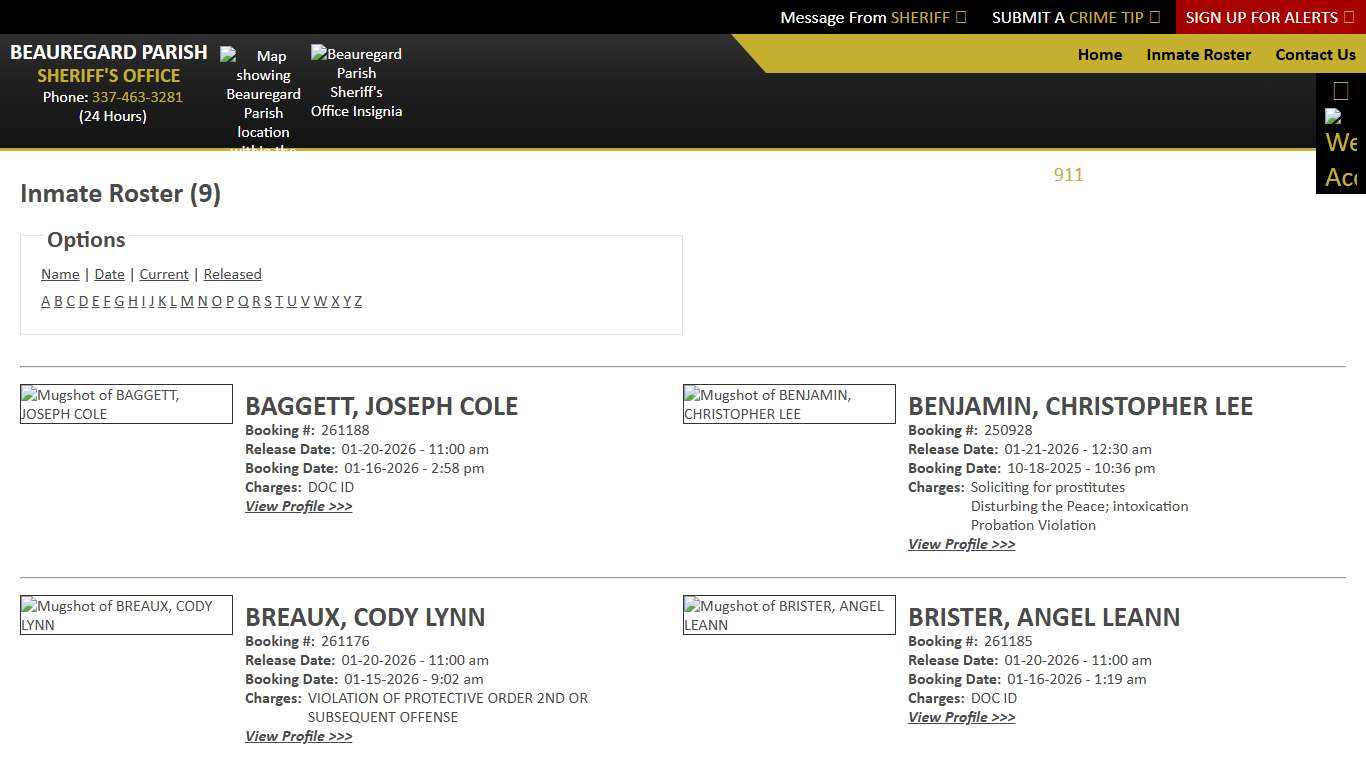Switch roster filter to Released inmates

[x=232, y=274]
